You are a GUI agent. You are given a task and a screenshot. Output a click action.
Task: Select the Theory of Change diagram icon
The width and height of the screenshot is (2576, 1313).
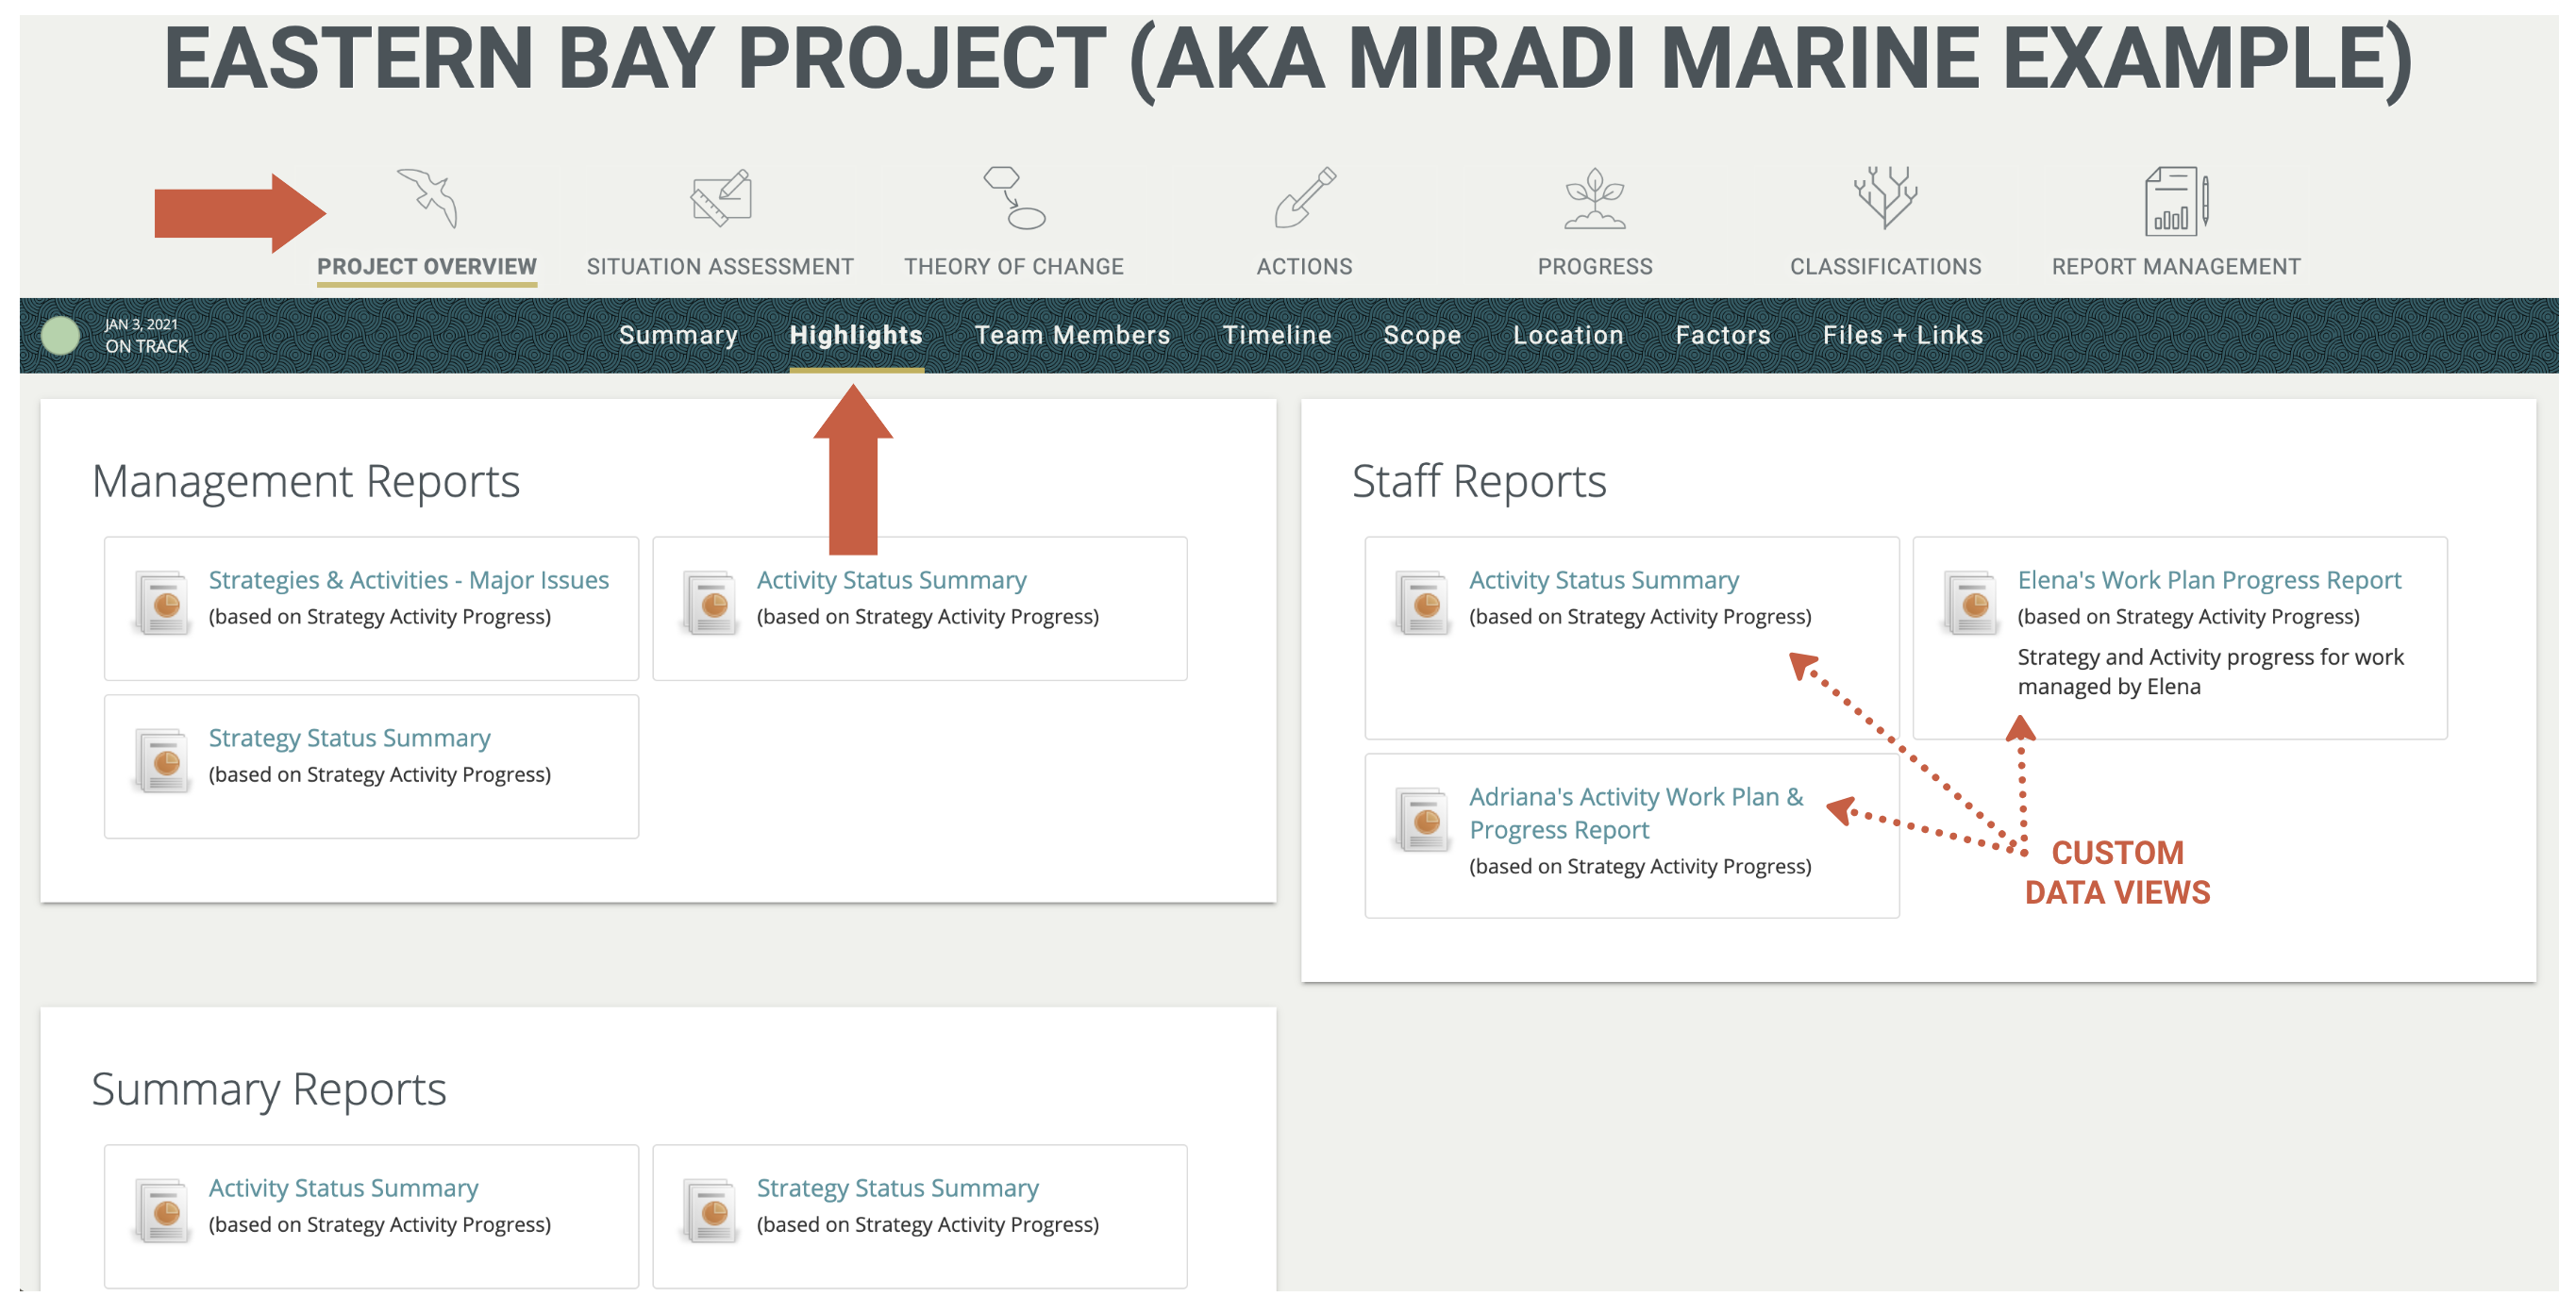(x=1013, y=200)
